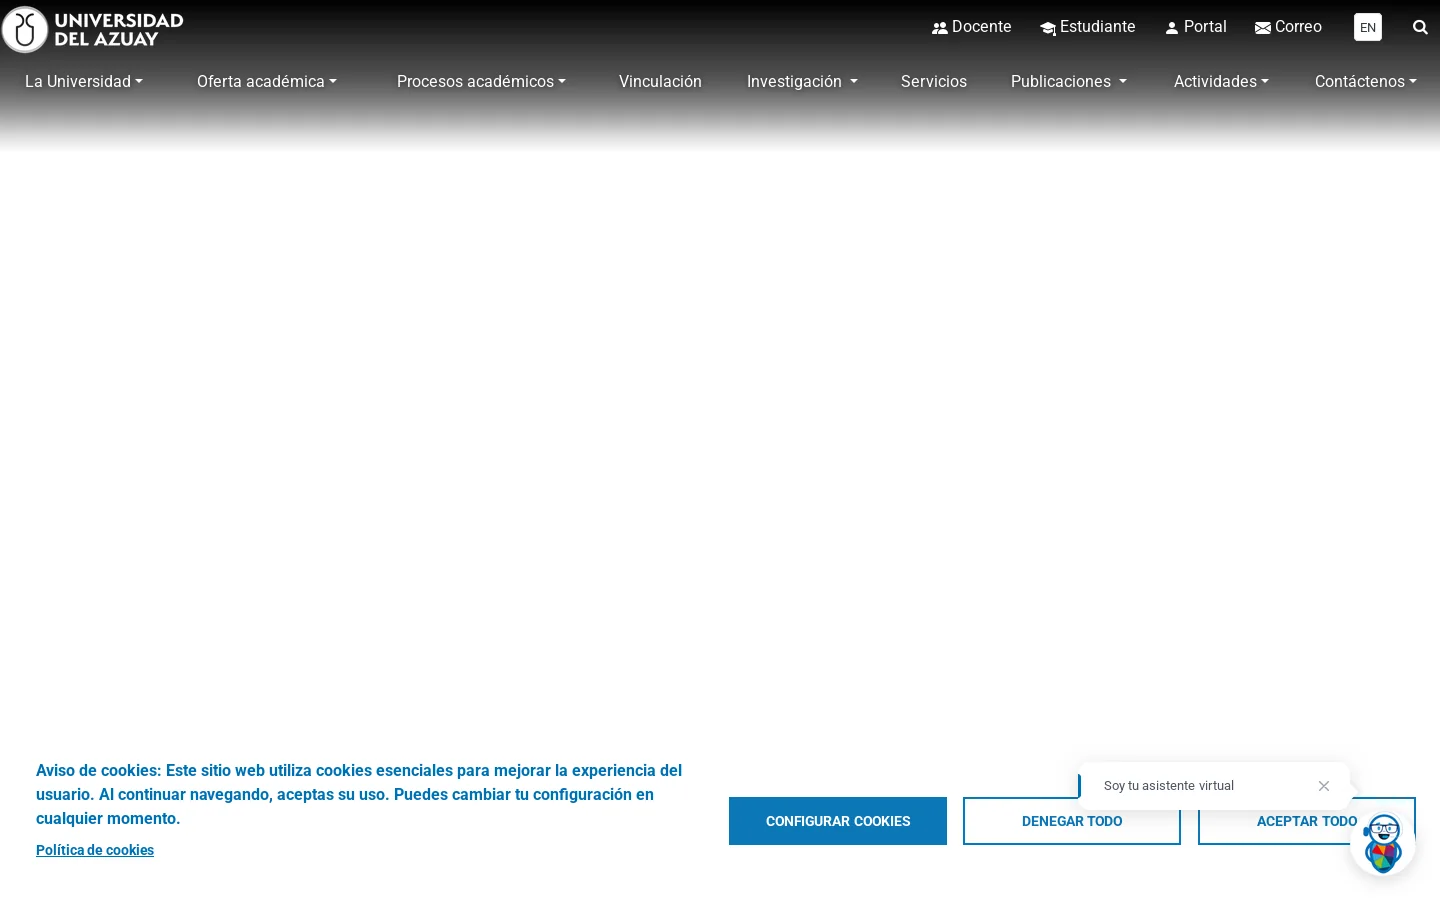Screen dimensions: 1440x900
Task: Switch language with the EN button
Action: pos(1368,27)
